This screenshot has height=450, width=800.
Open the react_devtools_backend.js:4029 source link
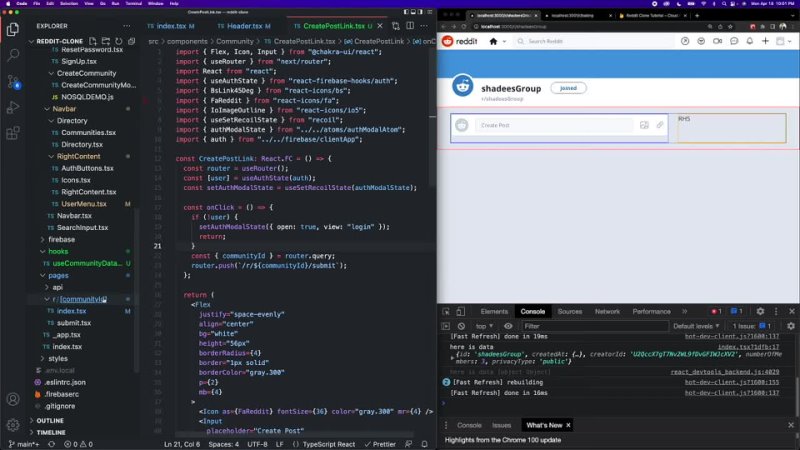coord(724,372)
